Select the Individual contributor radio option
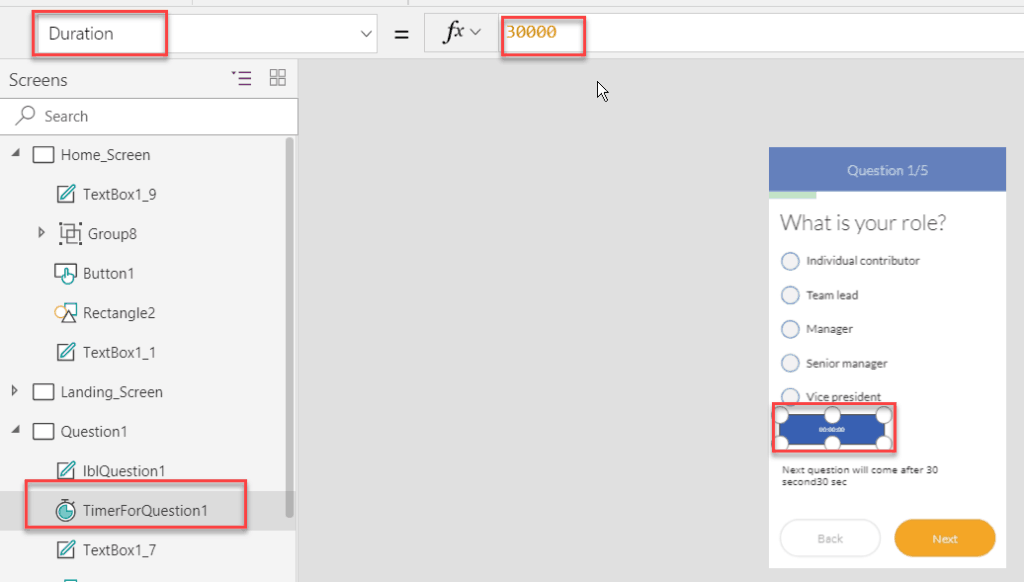Viewport: 1024px width, 582px height. coord(790,261)
